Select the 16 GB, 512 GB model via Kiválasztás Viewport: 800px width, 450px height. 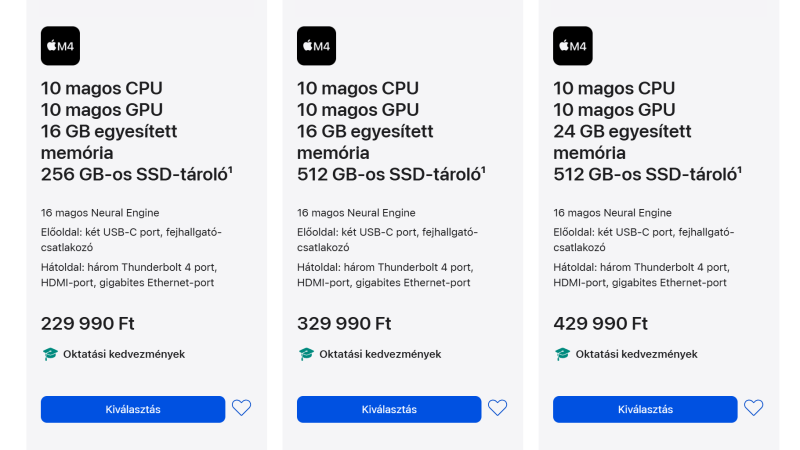(x=389, y=409)
